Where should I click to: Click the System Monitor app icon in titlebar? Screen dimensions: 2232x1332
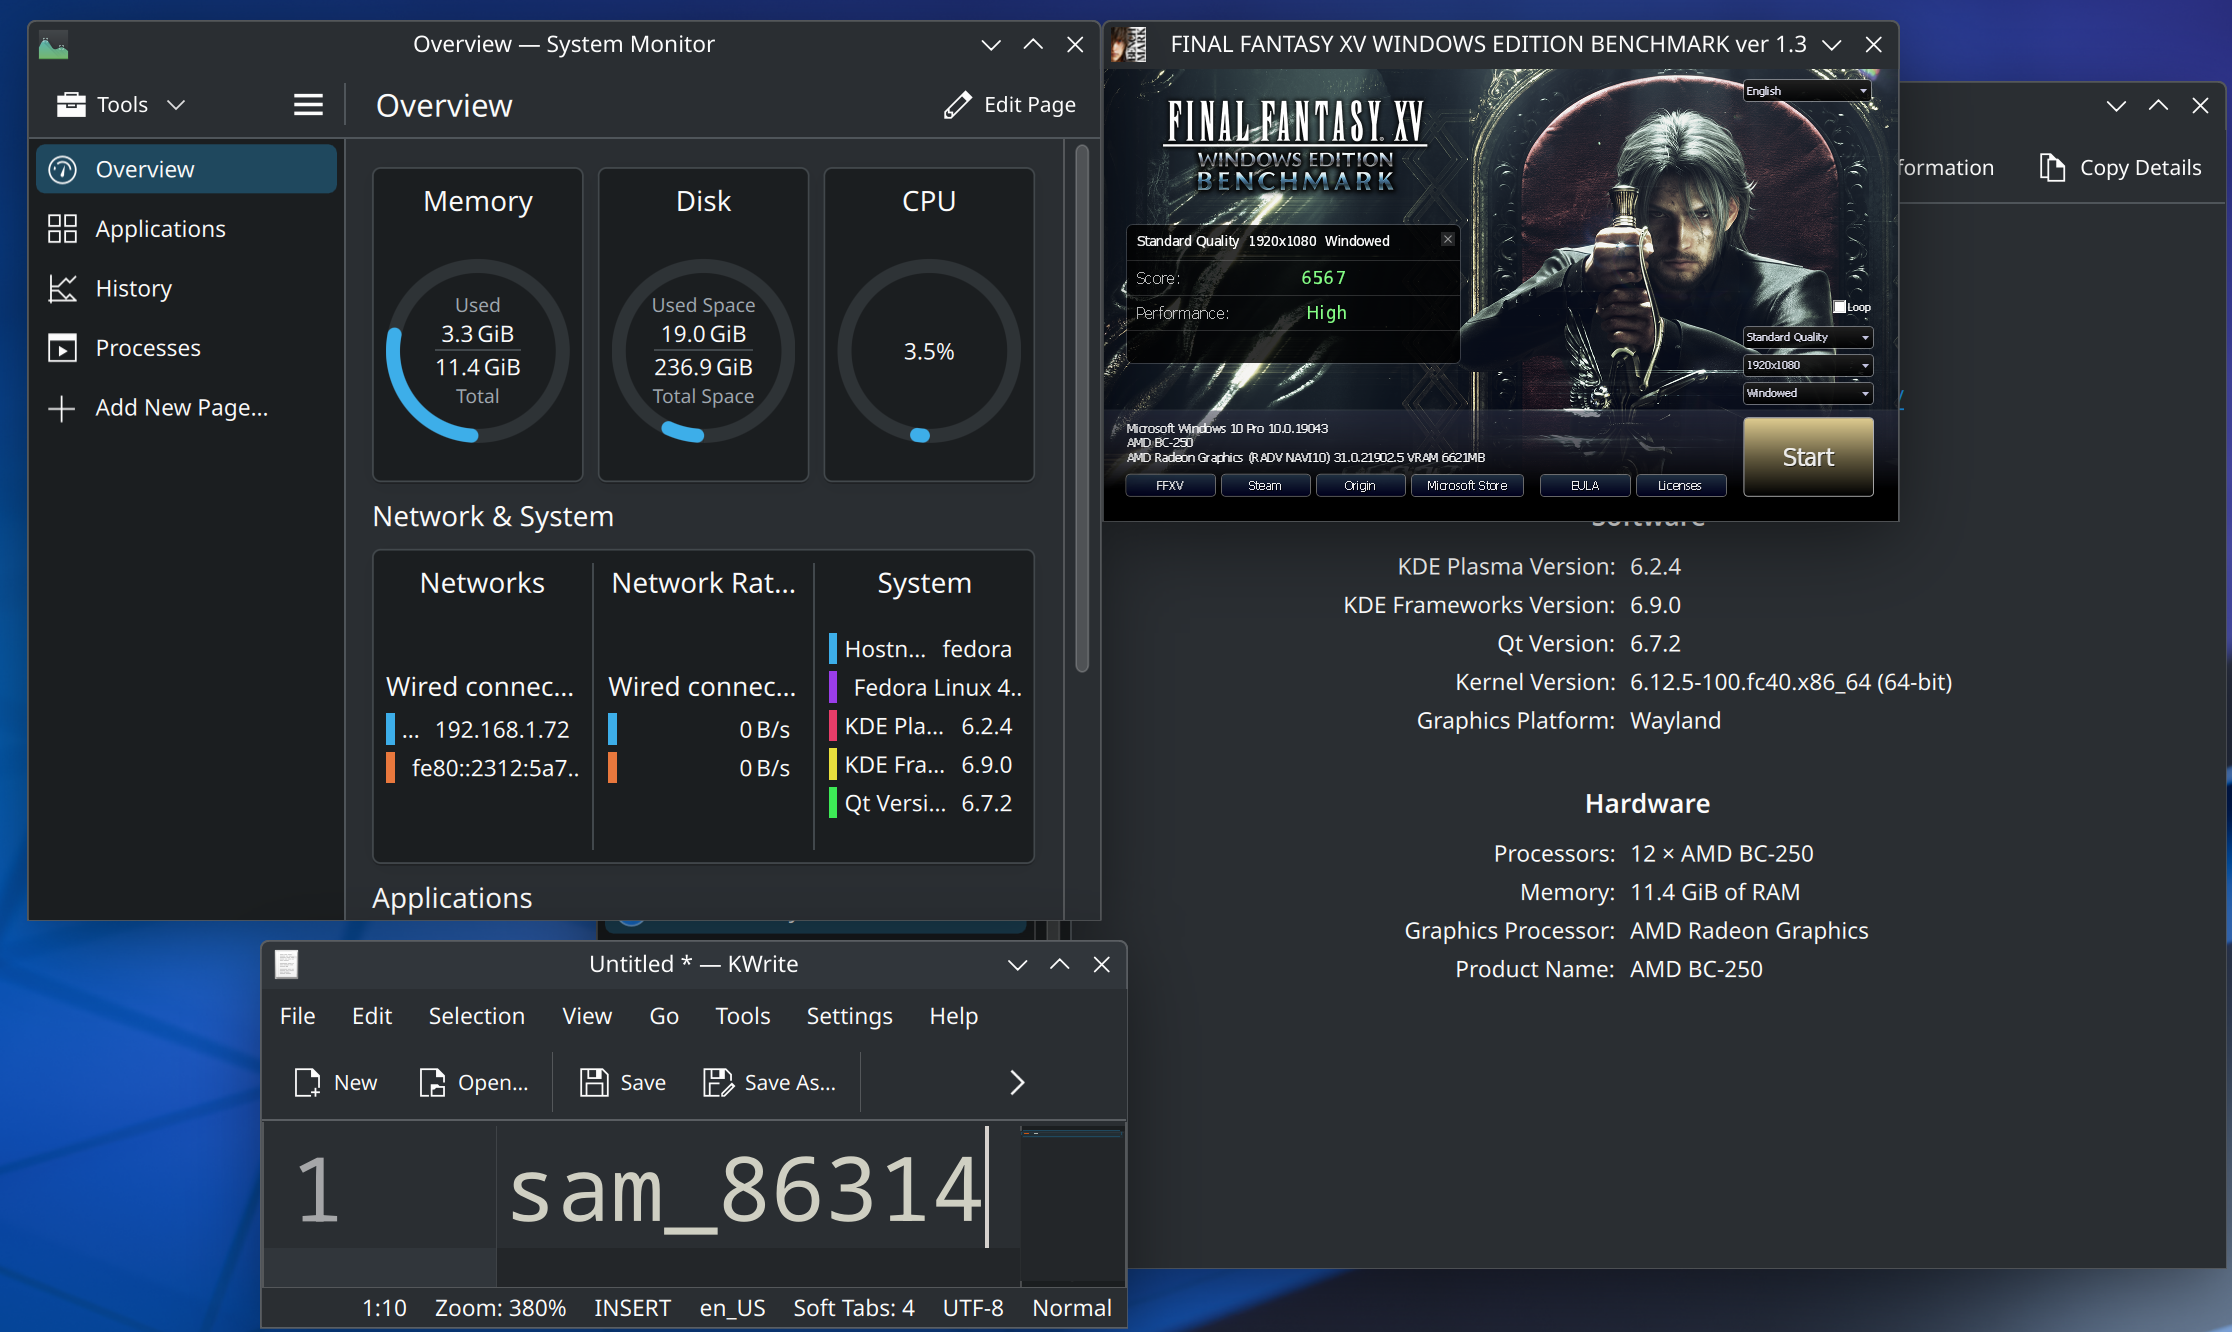53,45
